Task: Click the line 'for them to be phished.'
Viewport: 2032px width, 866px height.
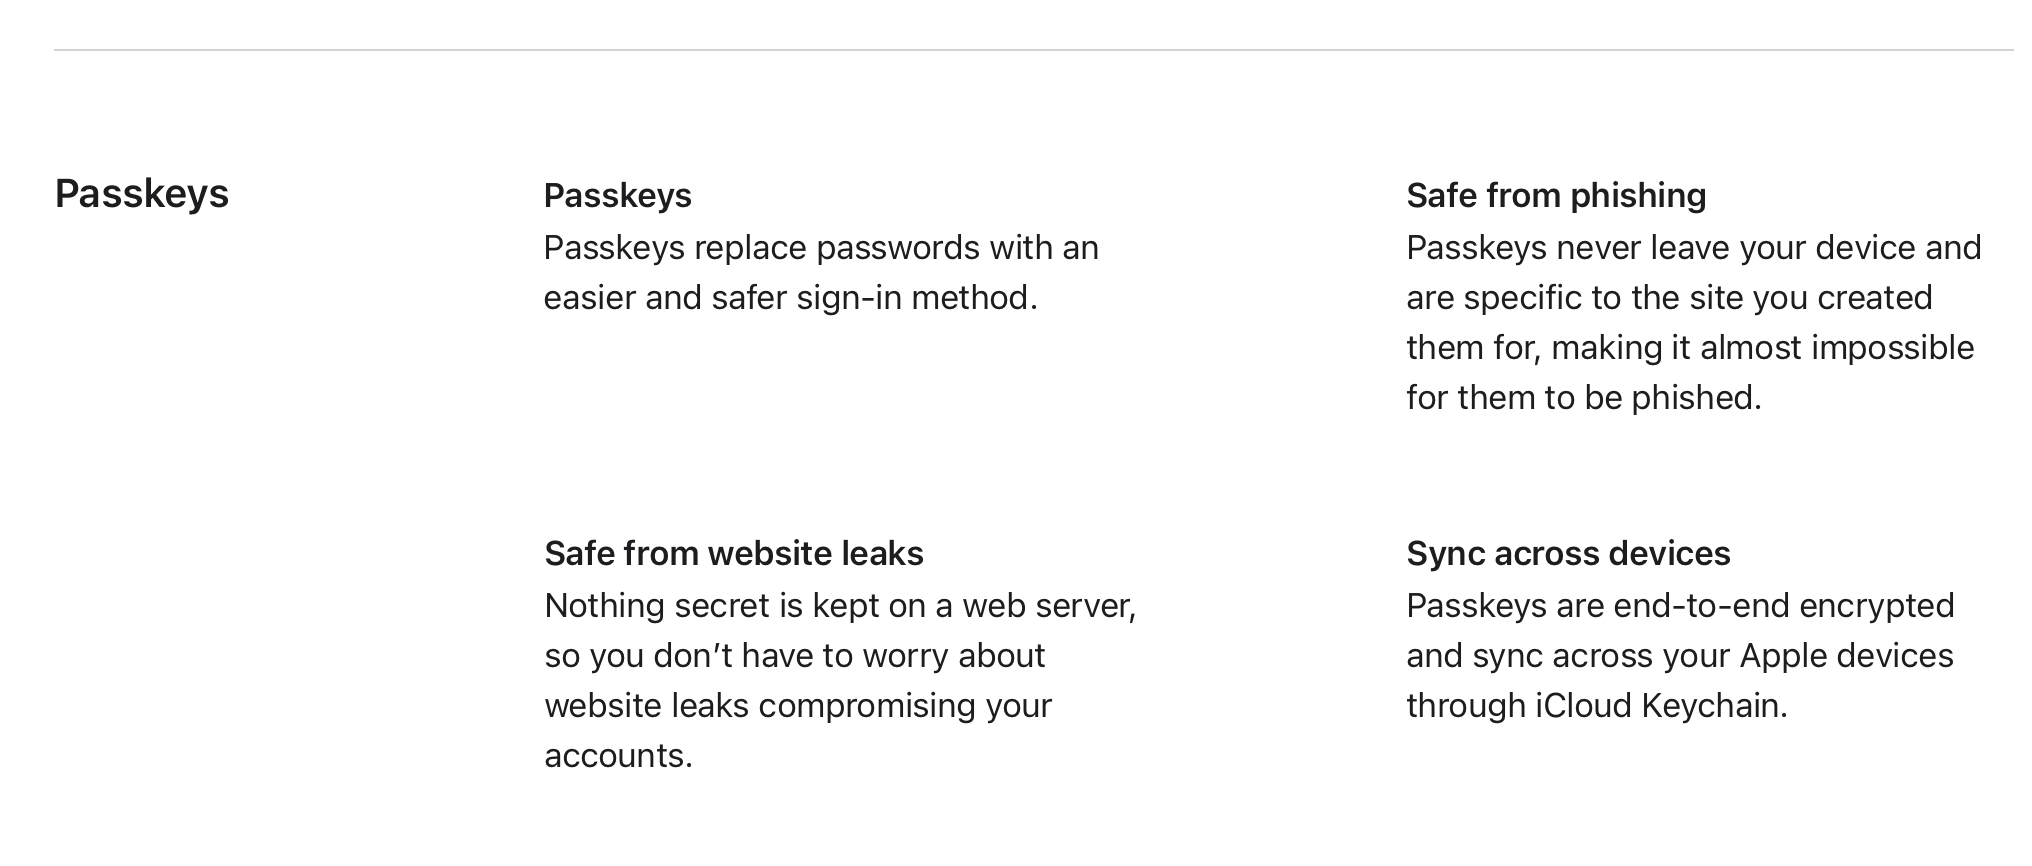Action: coord(1584,398)
